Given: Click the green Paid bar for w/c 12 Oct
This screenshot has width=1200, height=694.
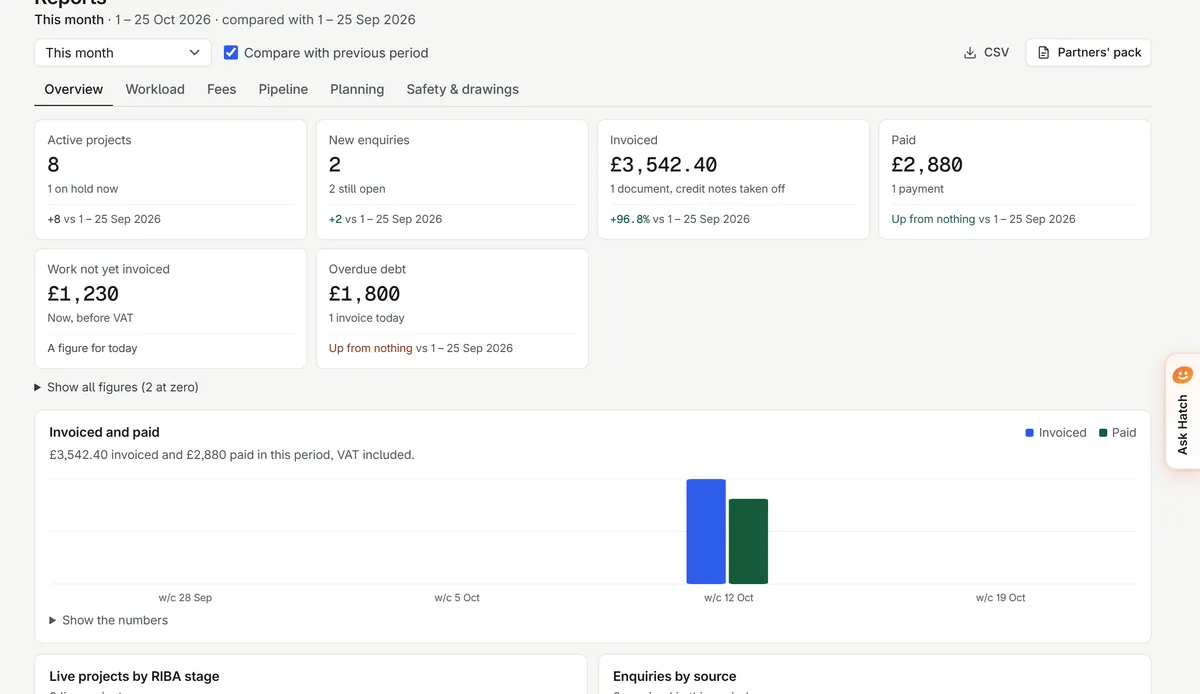Looking at the screenshot, I should point(748,541).
